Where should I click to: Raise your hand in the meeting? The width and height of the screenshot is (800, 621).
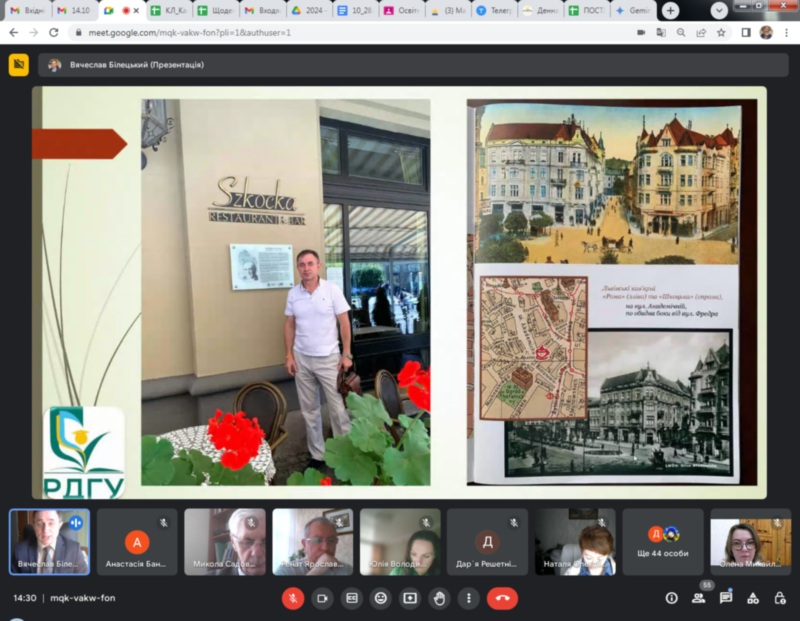click(x=438, y=598)
